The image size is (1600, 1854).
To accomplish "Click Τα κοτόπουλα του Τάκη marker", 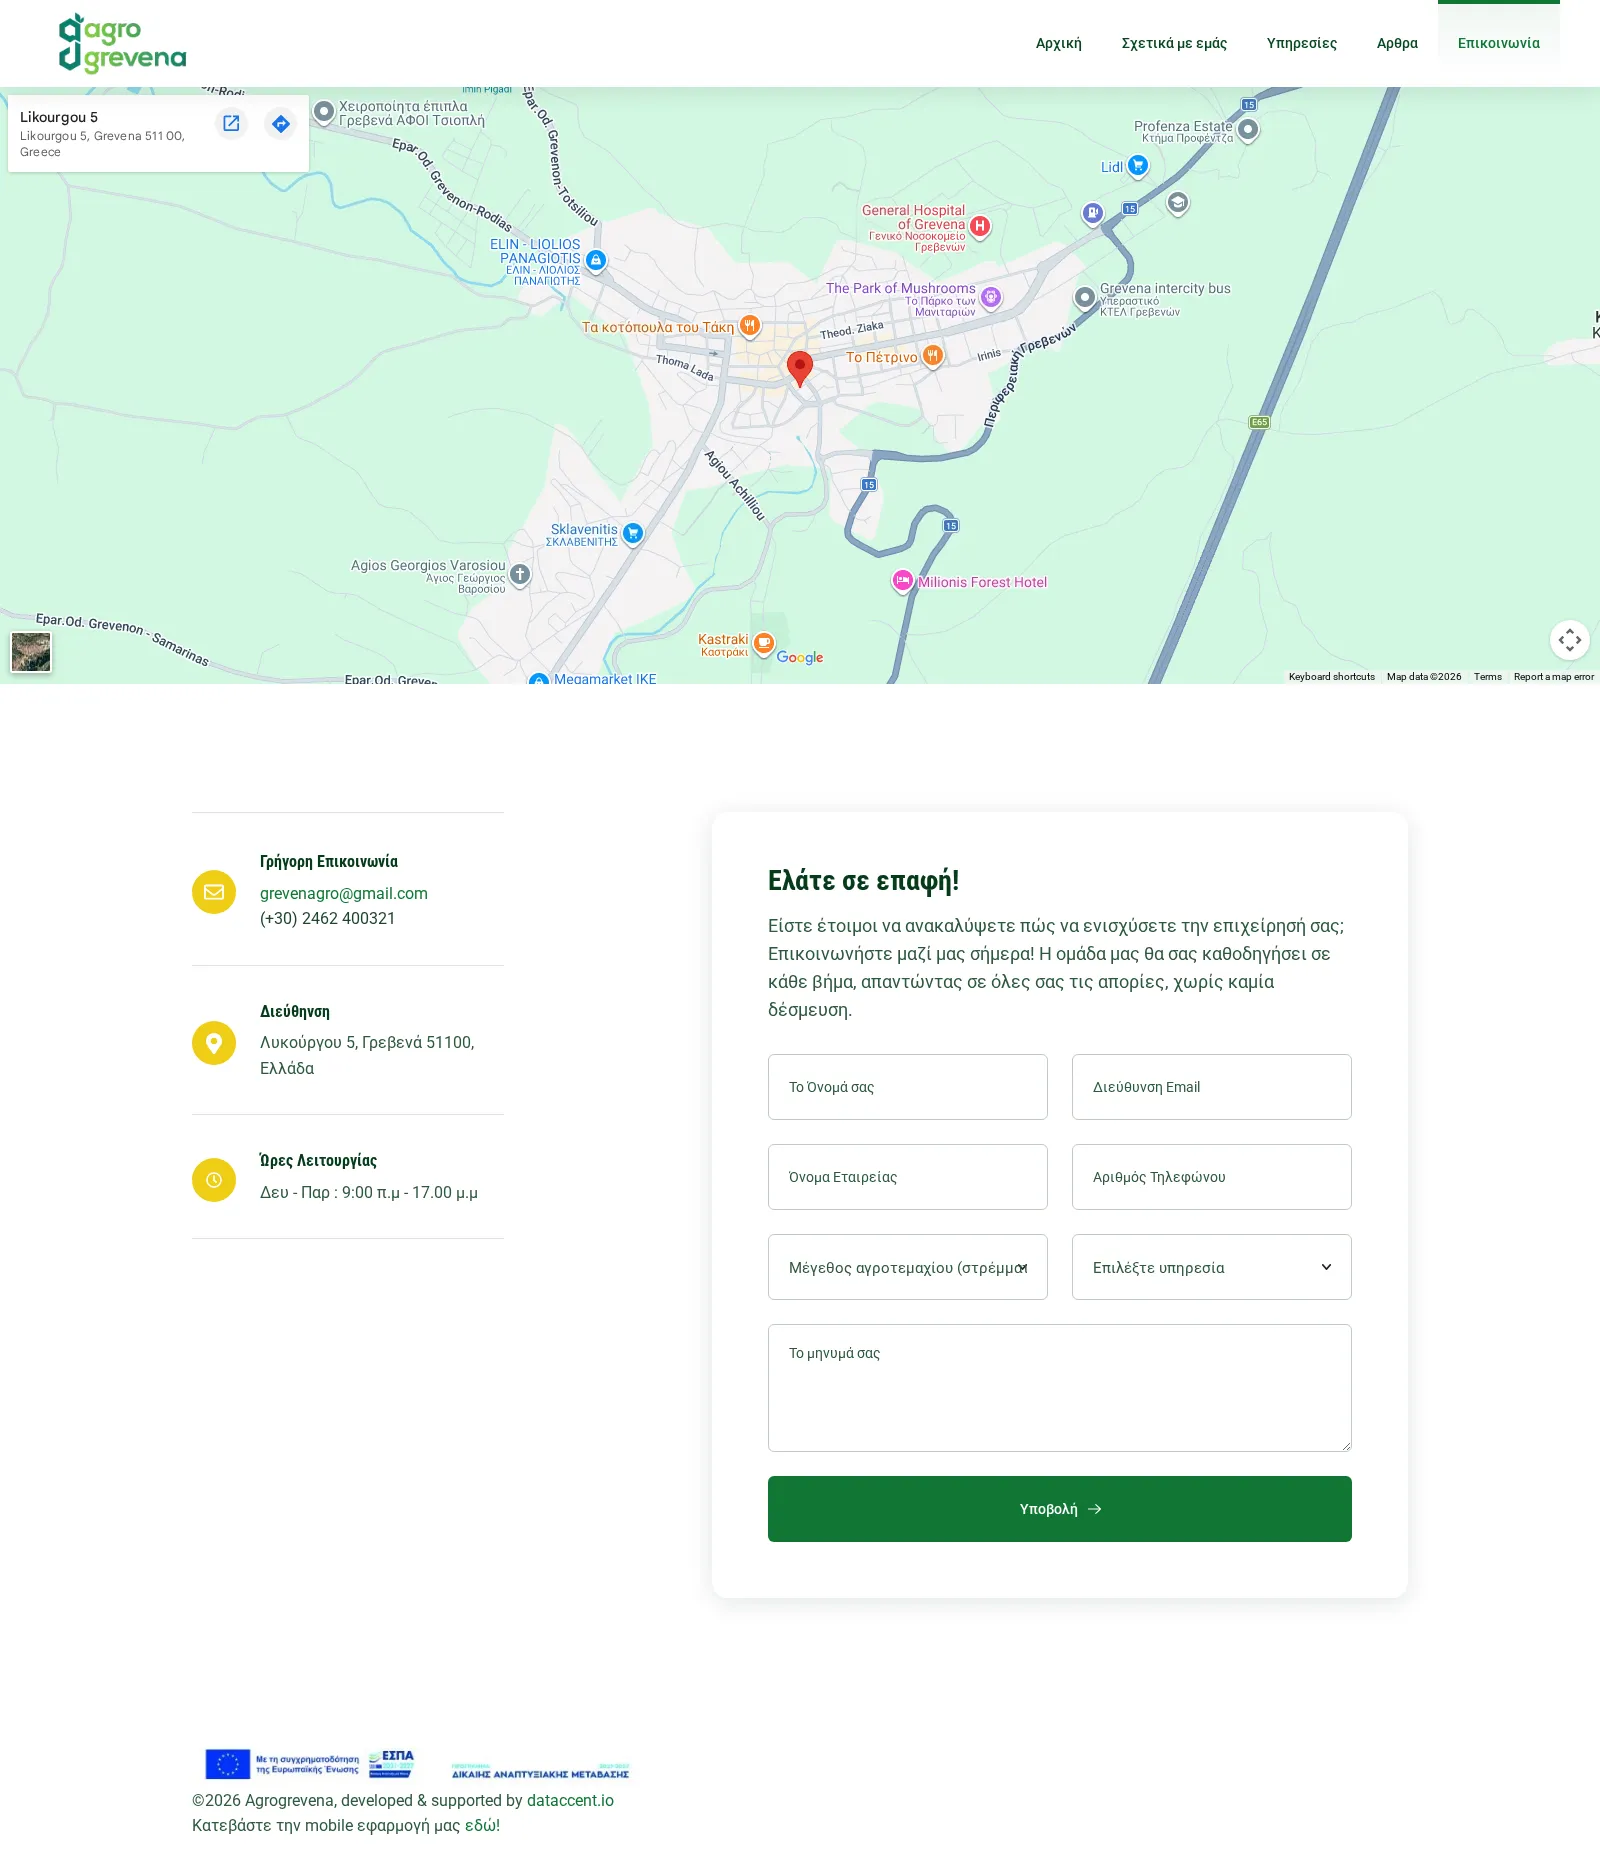I will 749,325.
